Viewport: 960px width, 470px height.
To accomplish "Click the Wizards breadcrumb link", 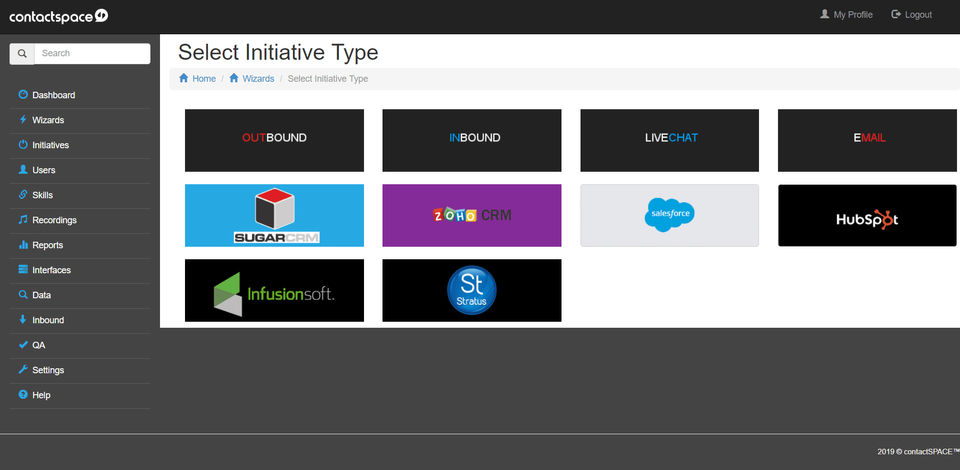I will pyautogui.click(x=258, y=78).
